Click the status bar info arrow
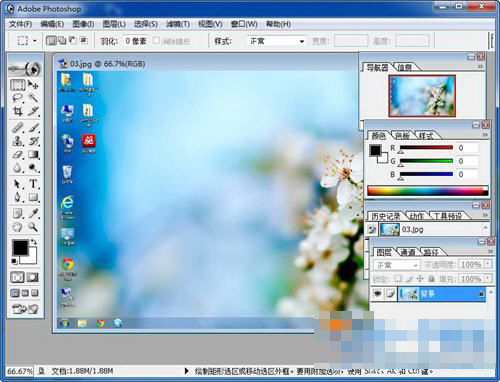This screenshot has width=500, height=382. pos(187,371)
